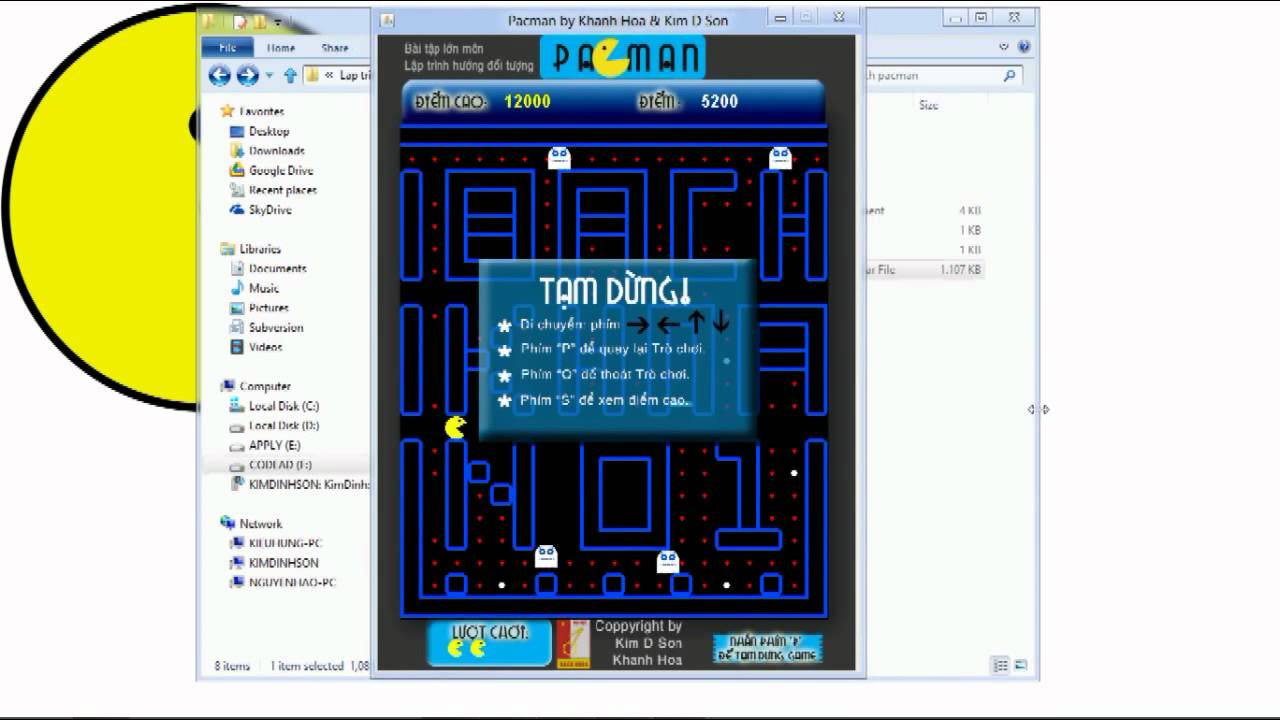The width and height of the screenshot is (1280, 720).
Task: Click the Pacman window title bar icon
Action: click(x=388, y=20)
